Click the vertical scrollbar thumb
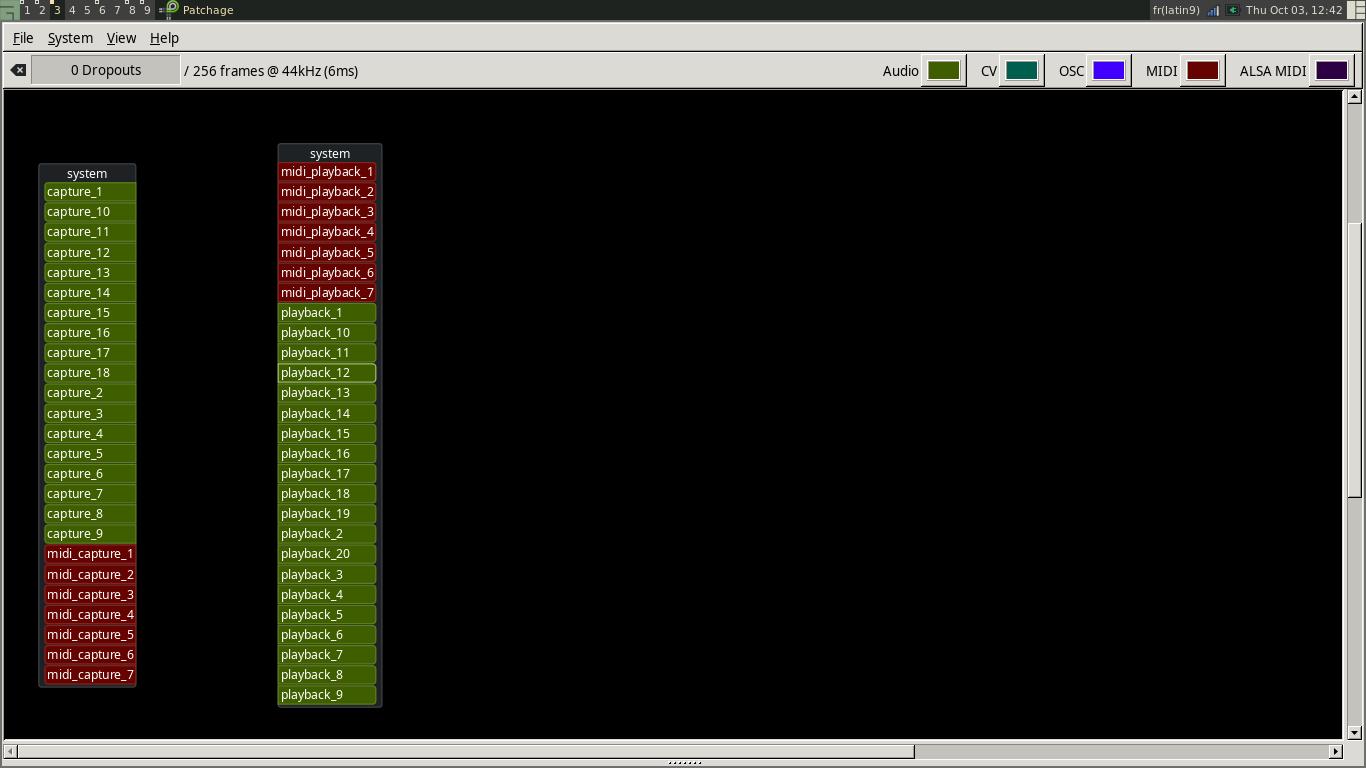 1355,358
